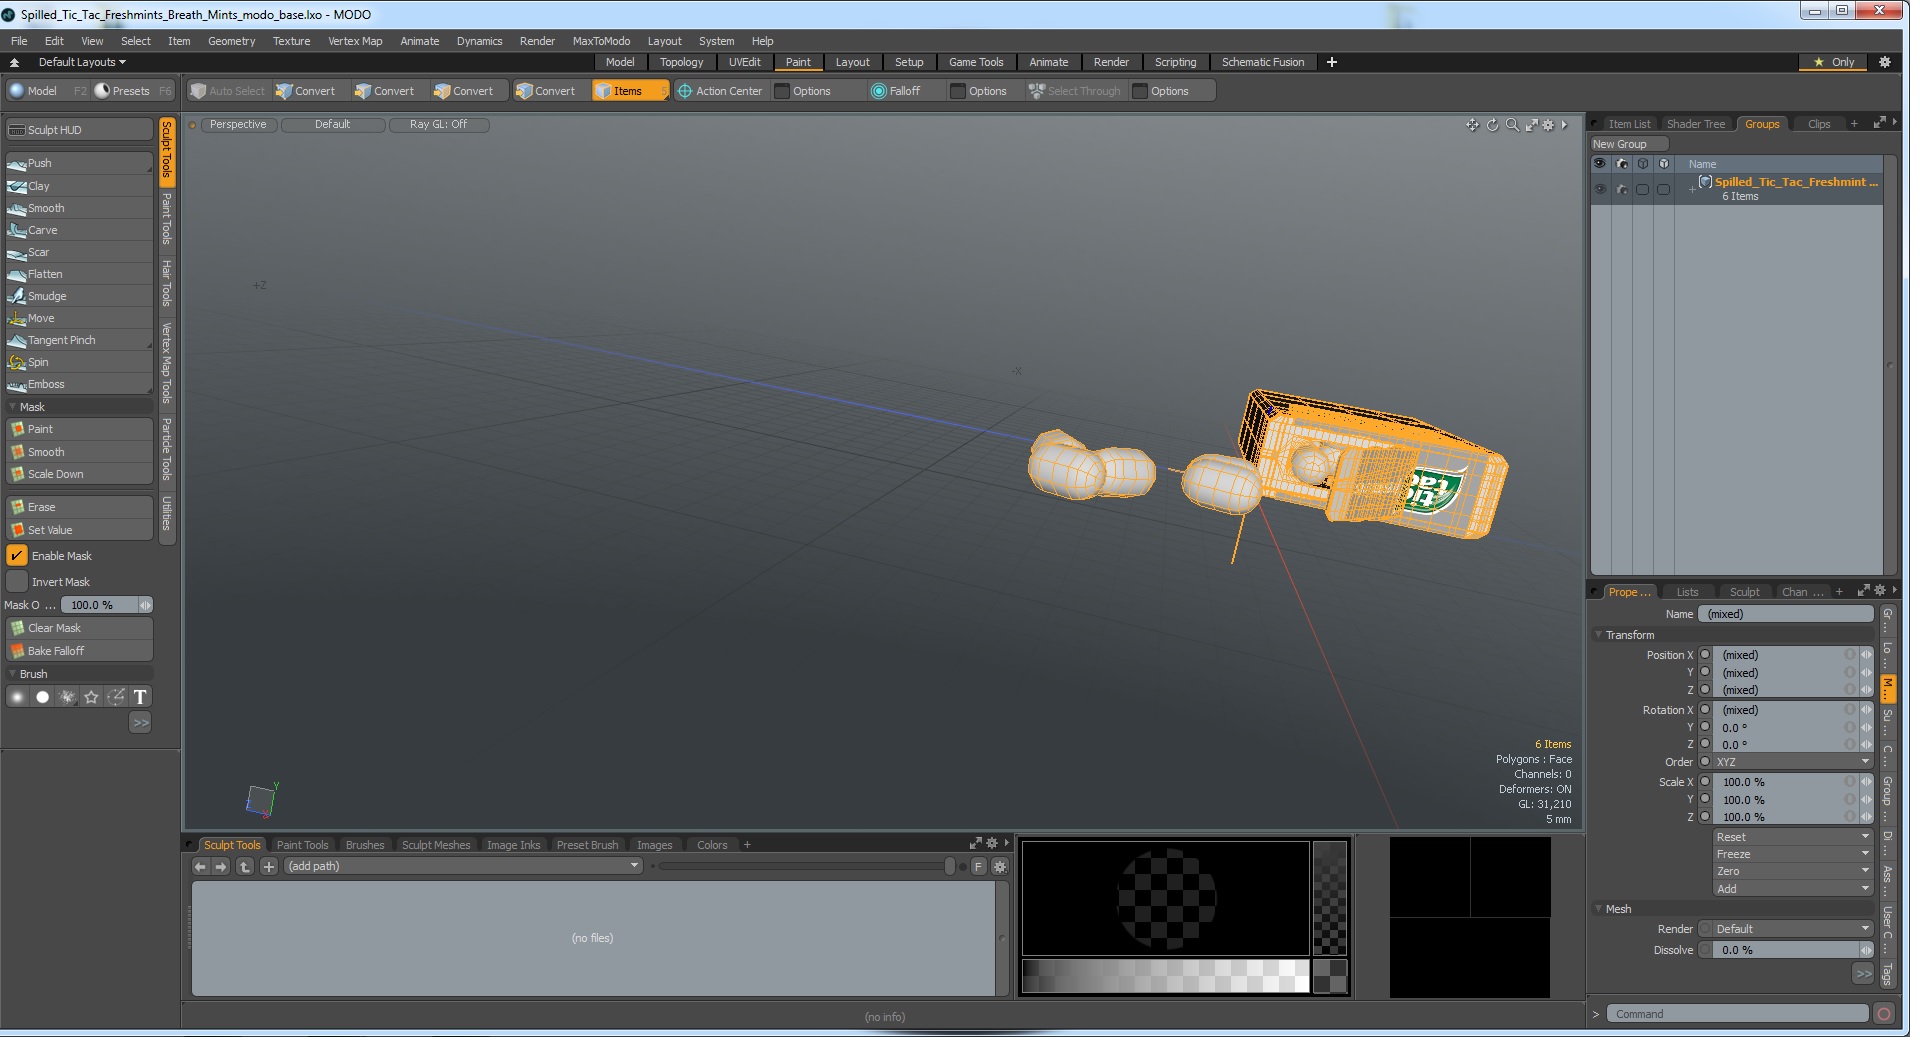Open layout settings gear at top right
The image size is (1920, 1040).
pos(1885,62)
